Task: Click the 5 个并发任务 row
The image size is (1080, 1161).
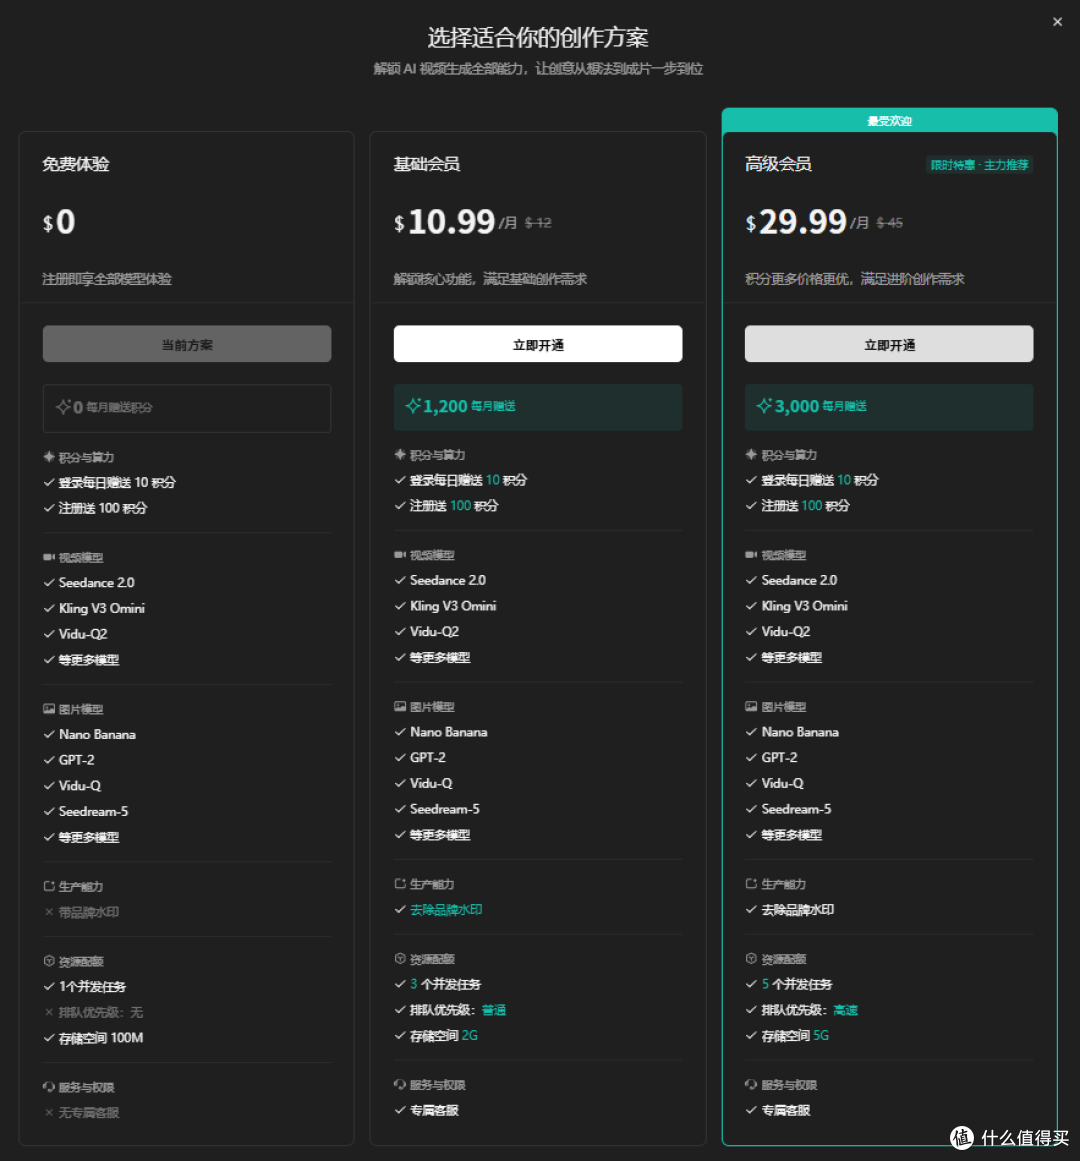Action: pyautogui.click(x=788, y=984)
